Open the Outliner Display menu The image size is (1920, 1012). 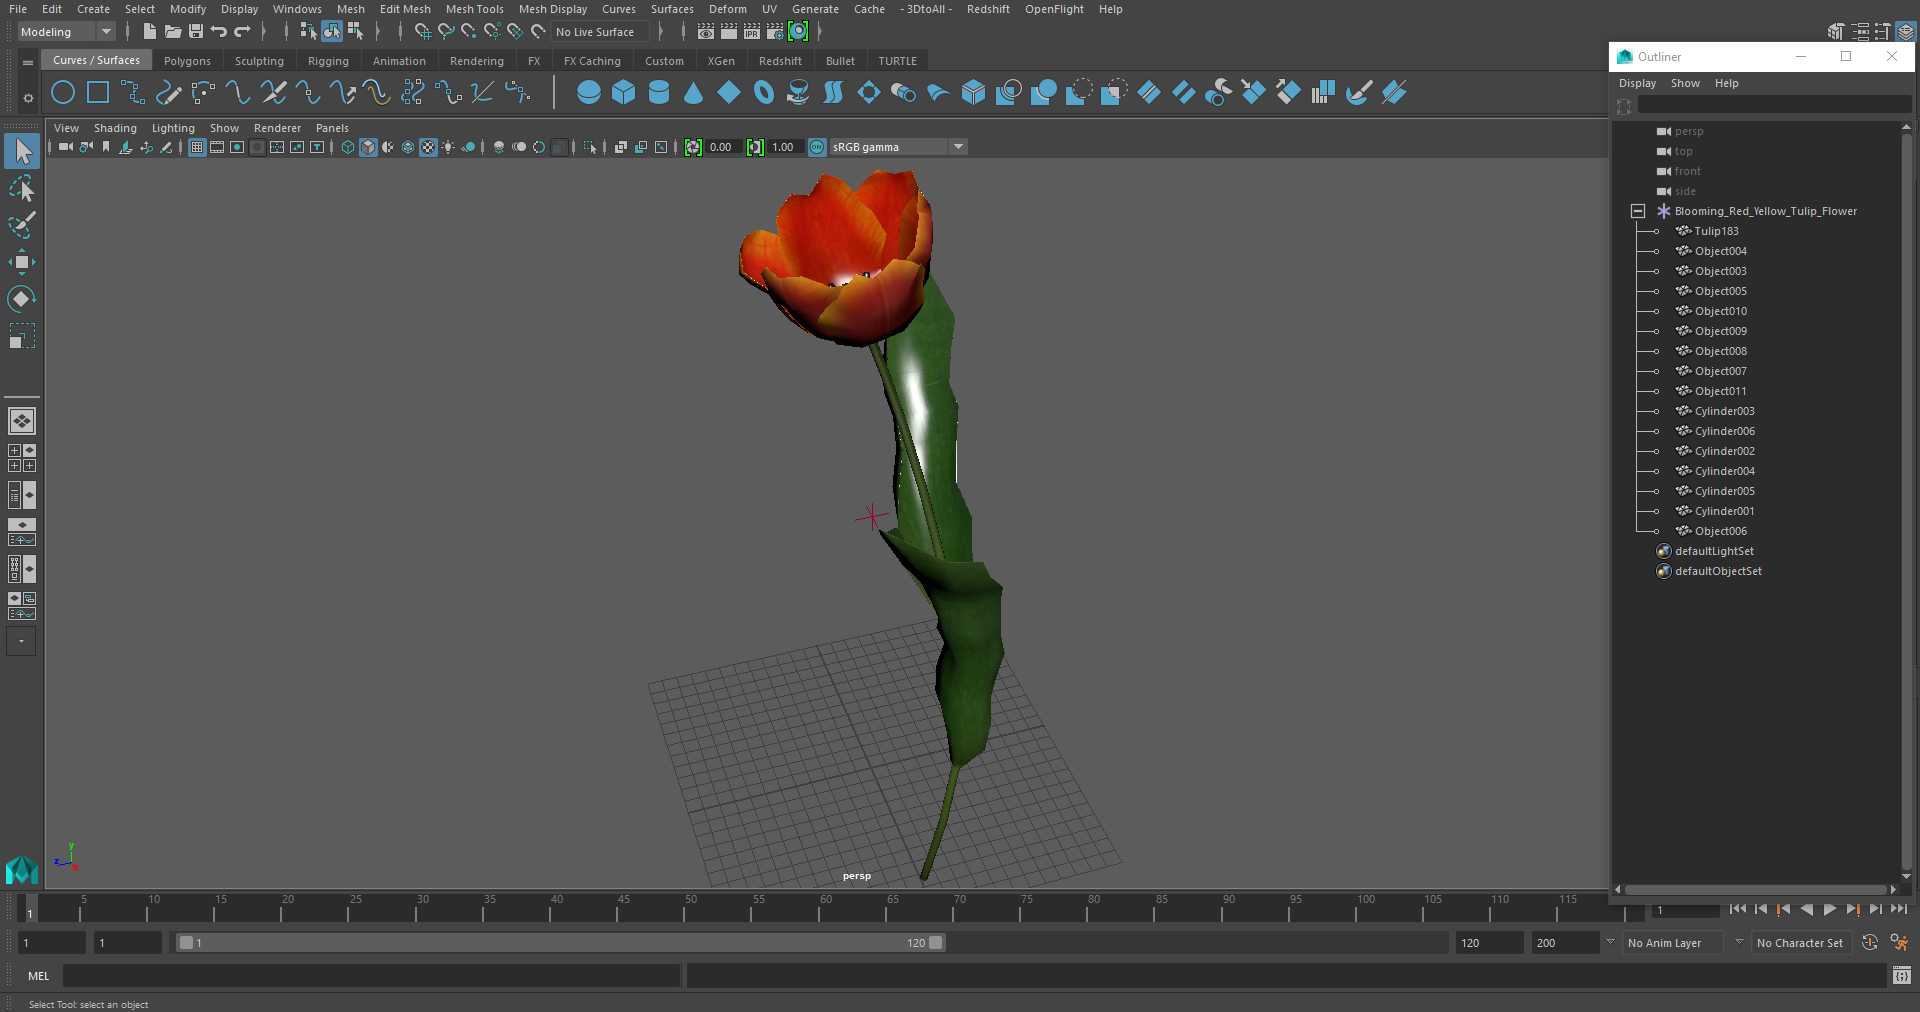(1637, 83)
